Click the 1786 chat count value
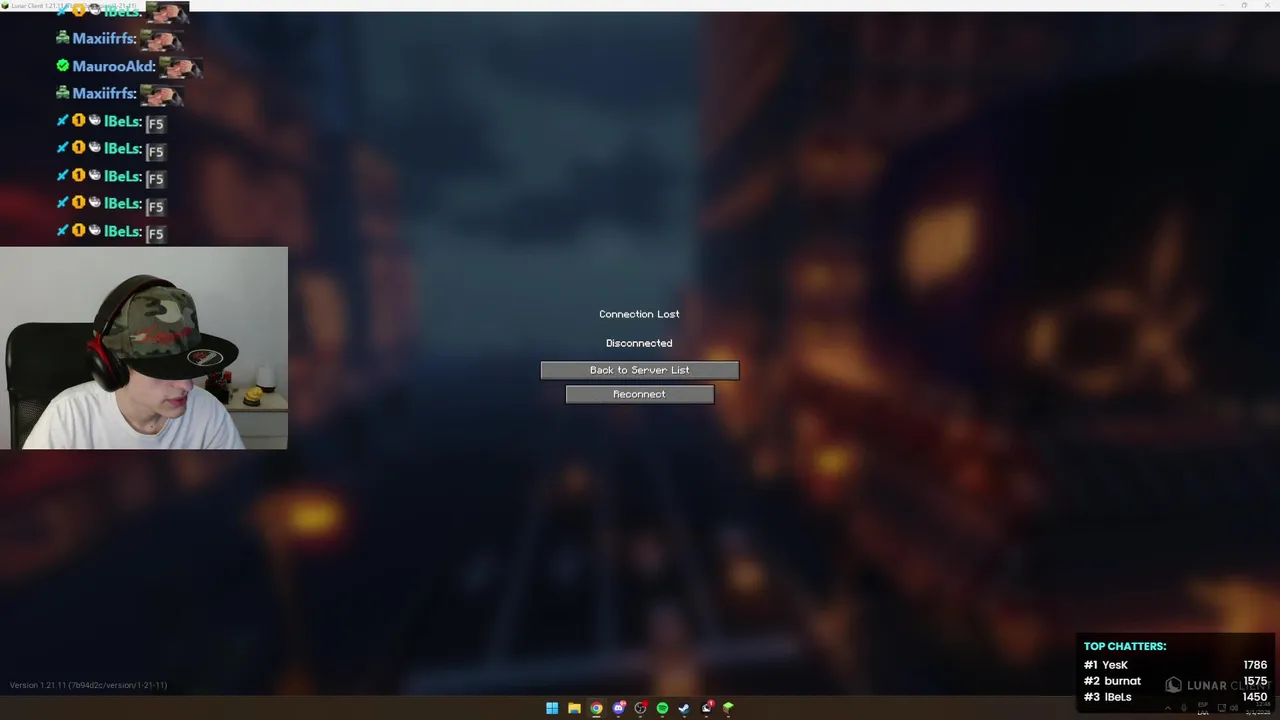Screen dimensions: 1280x720 (x=1255, y=665)
